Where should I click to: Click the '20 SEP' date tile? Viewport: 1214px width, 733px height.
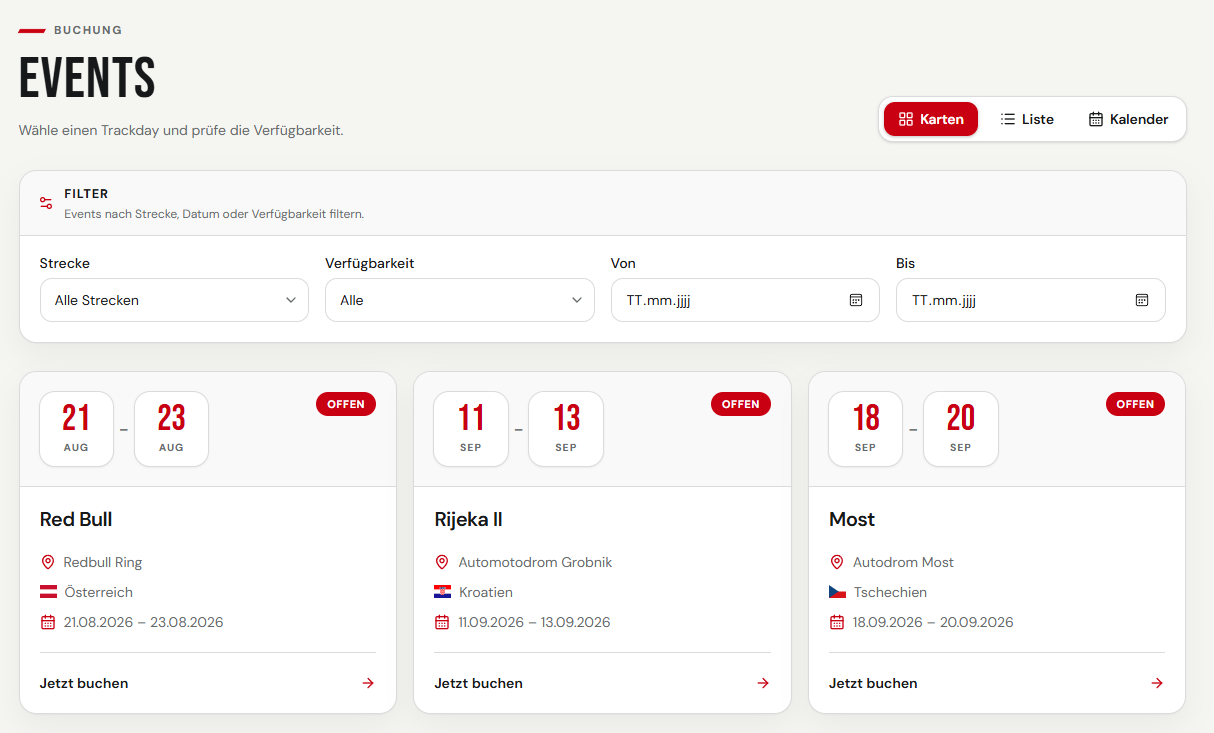tap(960, 429)
